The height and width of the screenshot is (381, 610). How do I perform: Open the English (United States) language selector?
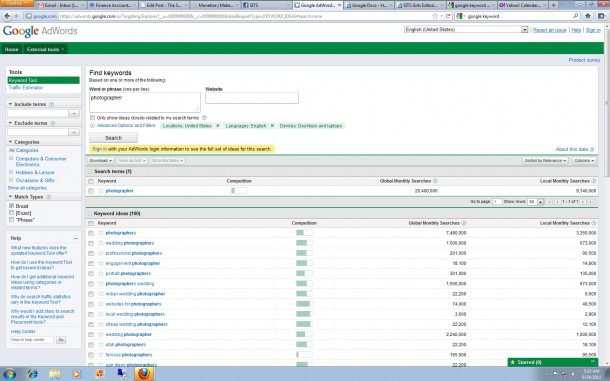point(466,30)
